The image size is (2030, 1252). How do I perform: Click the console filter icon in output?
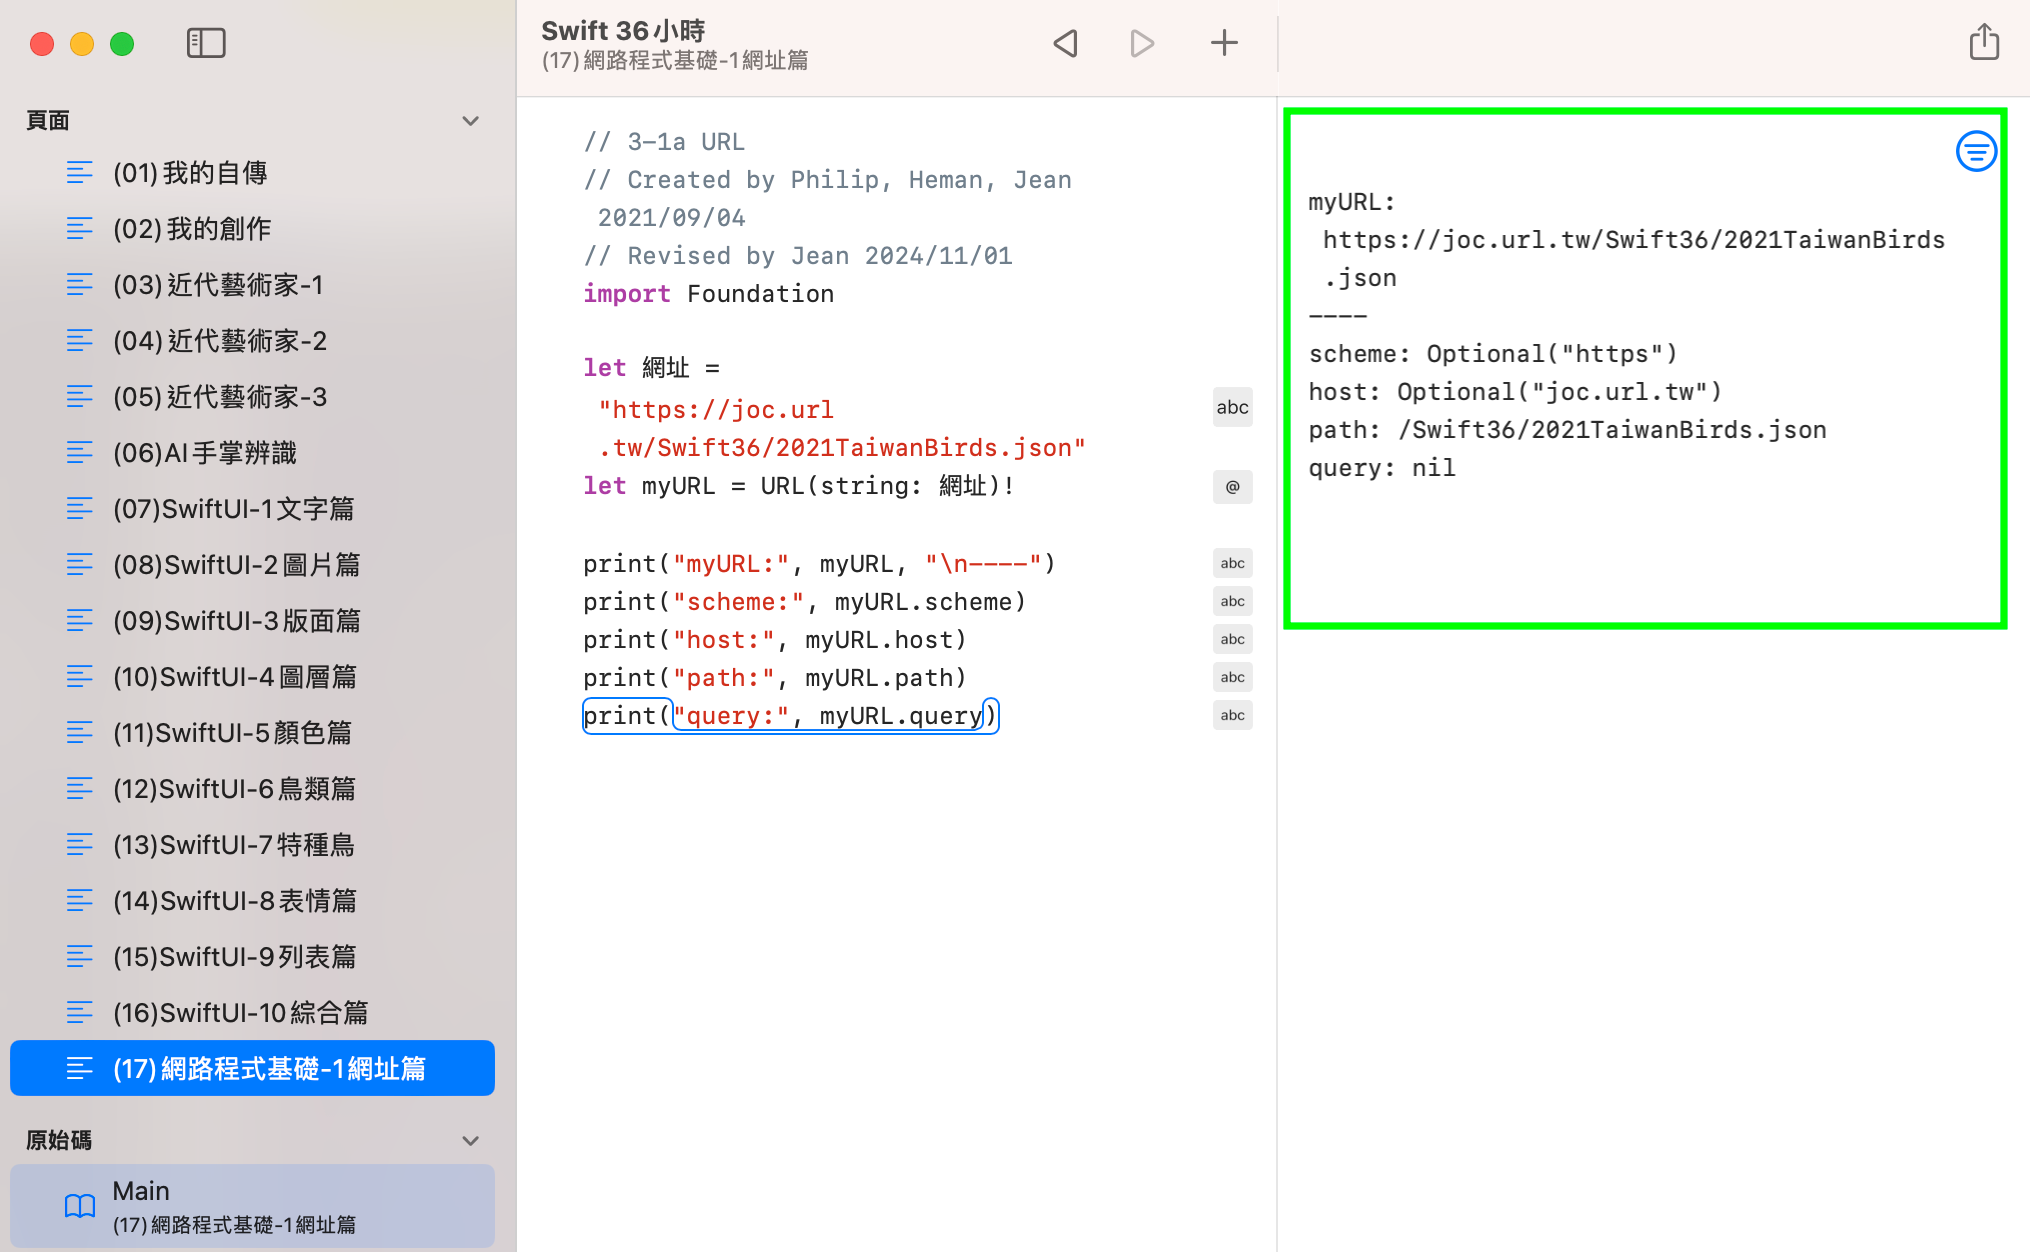pos(1976,152)
